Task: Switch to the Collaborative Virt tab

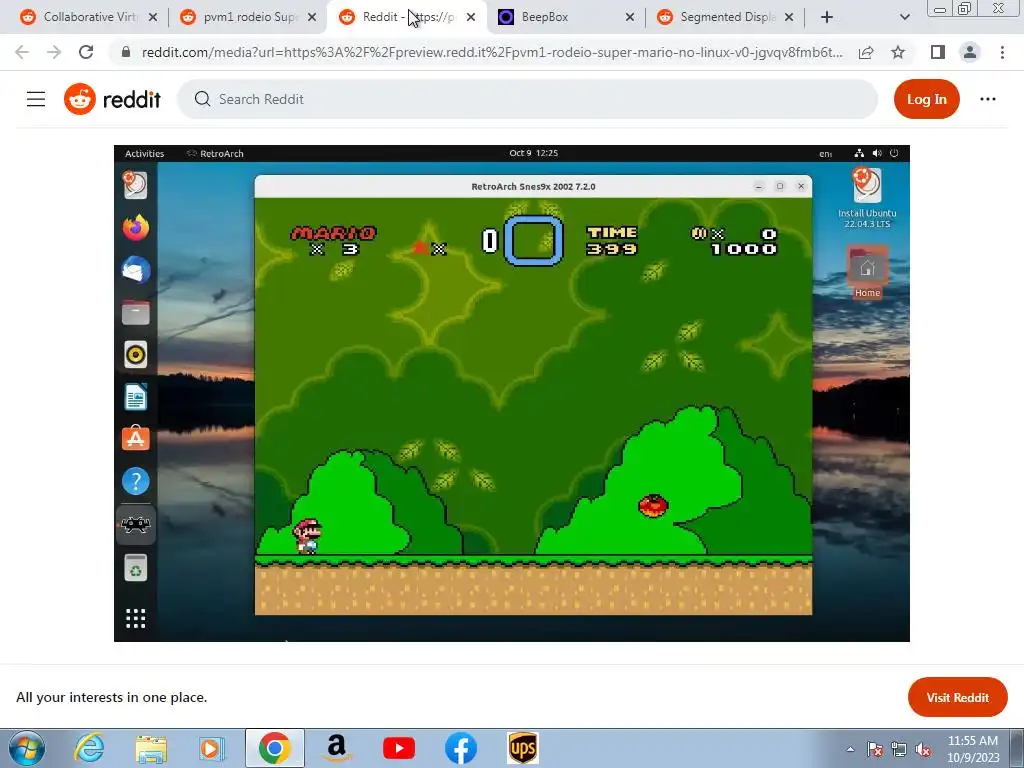Action: (88, 17)
